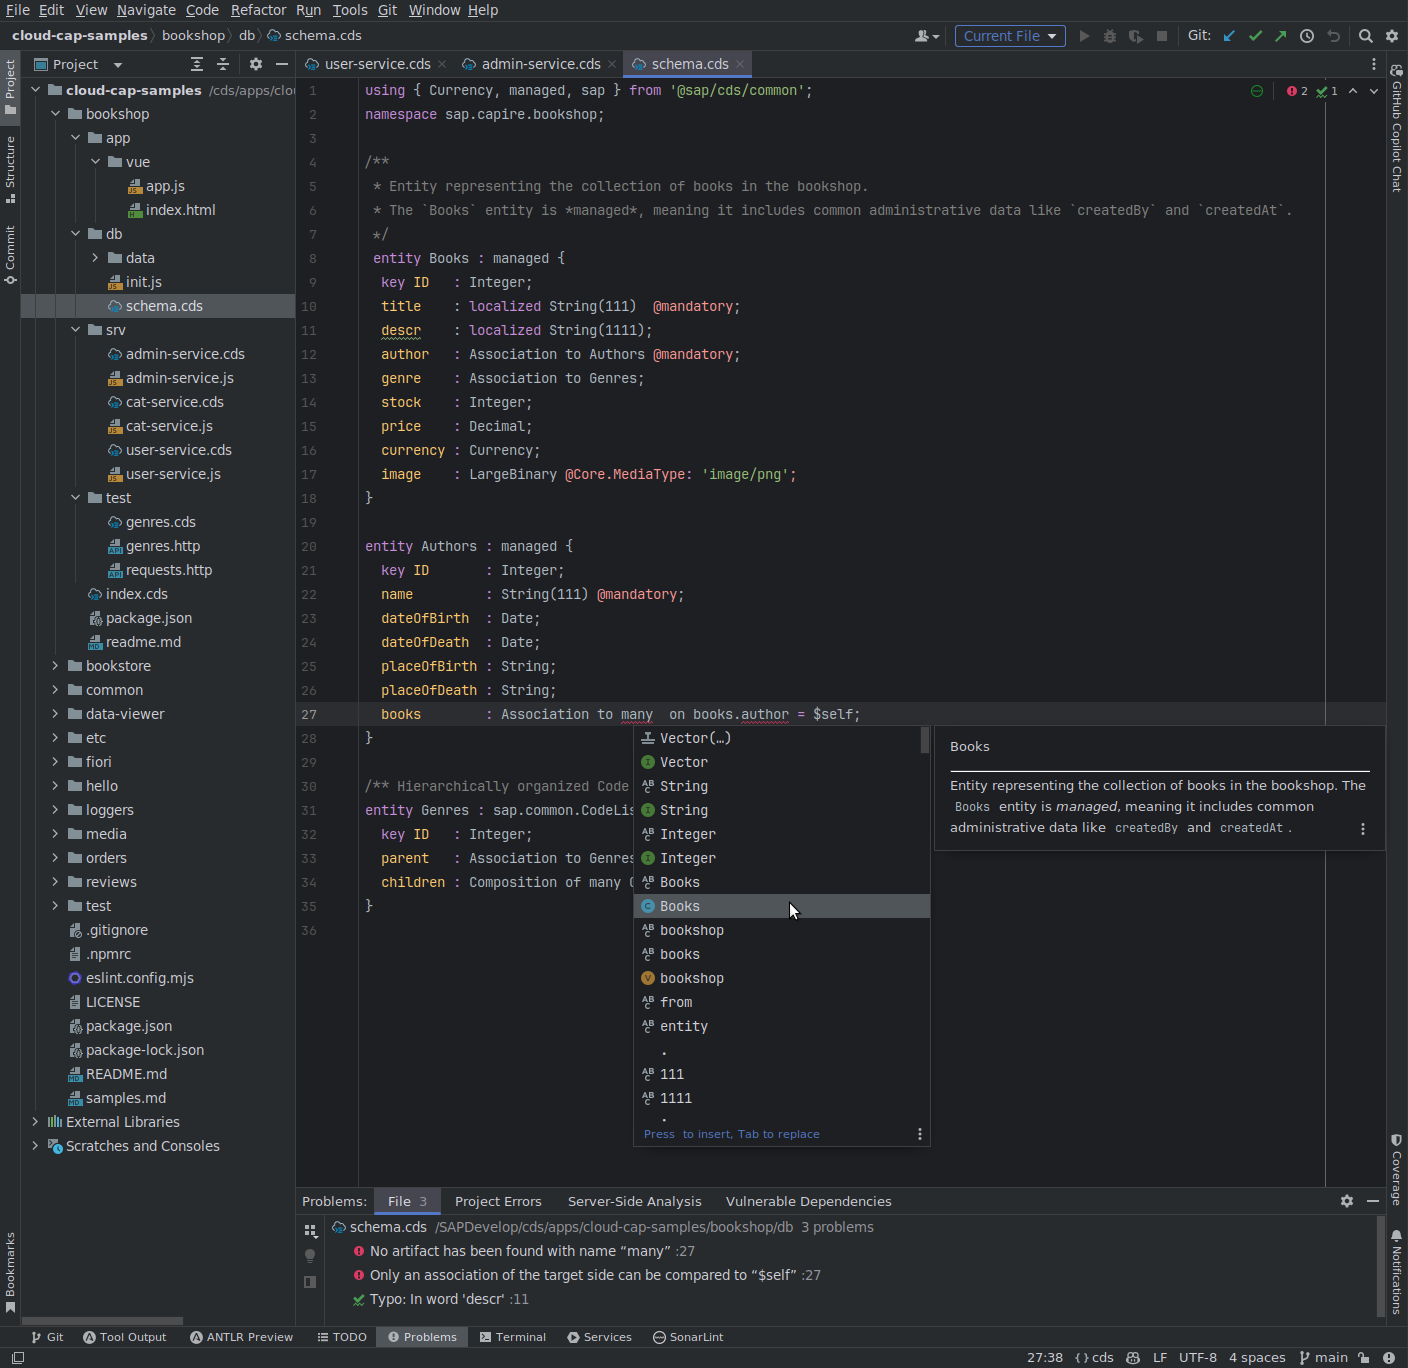
Task: Expand External Libraries node
Action: [36, 1122]
